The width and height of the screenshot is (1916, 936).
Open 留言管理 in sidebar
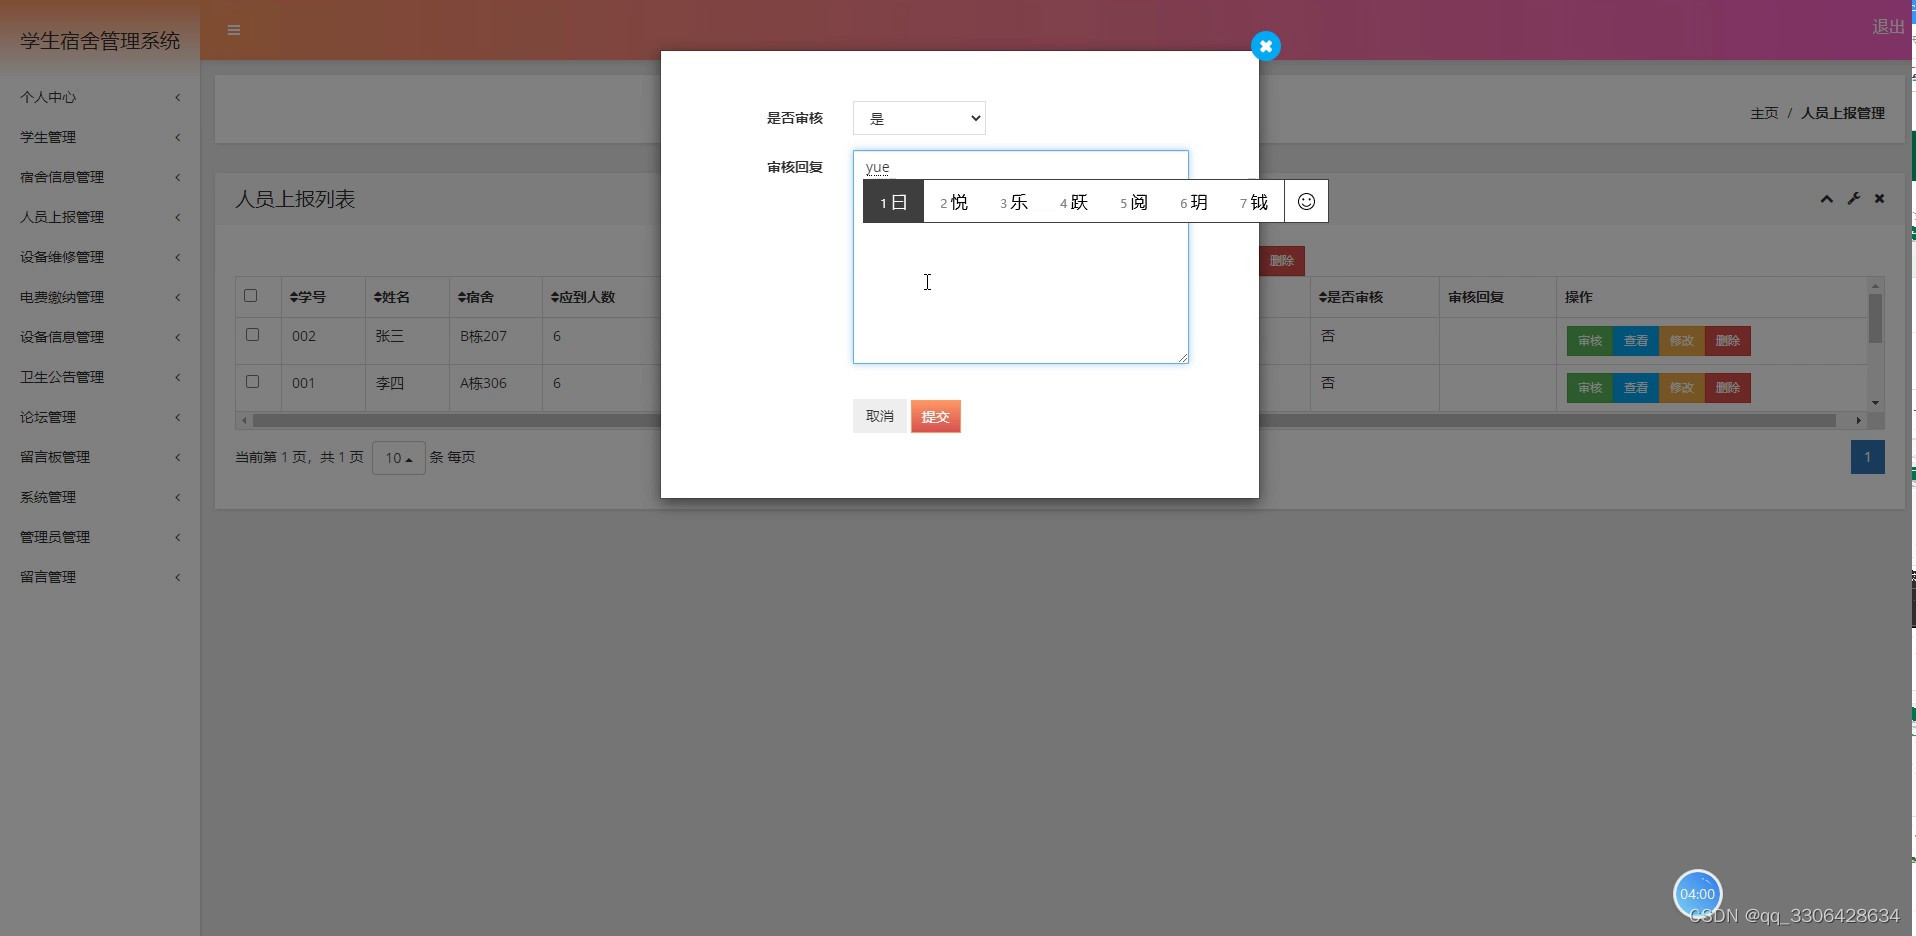[100, 577]
